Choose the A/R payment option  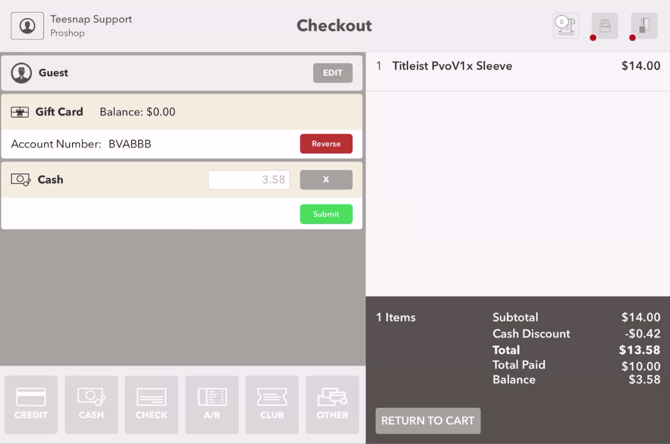click(x=212, y=404)
